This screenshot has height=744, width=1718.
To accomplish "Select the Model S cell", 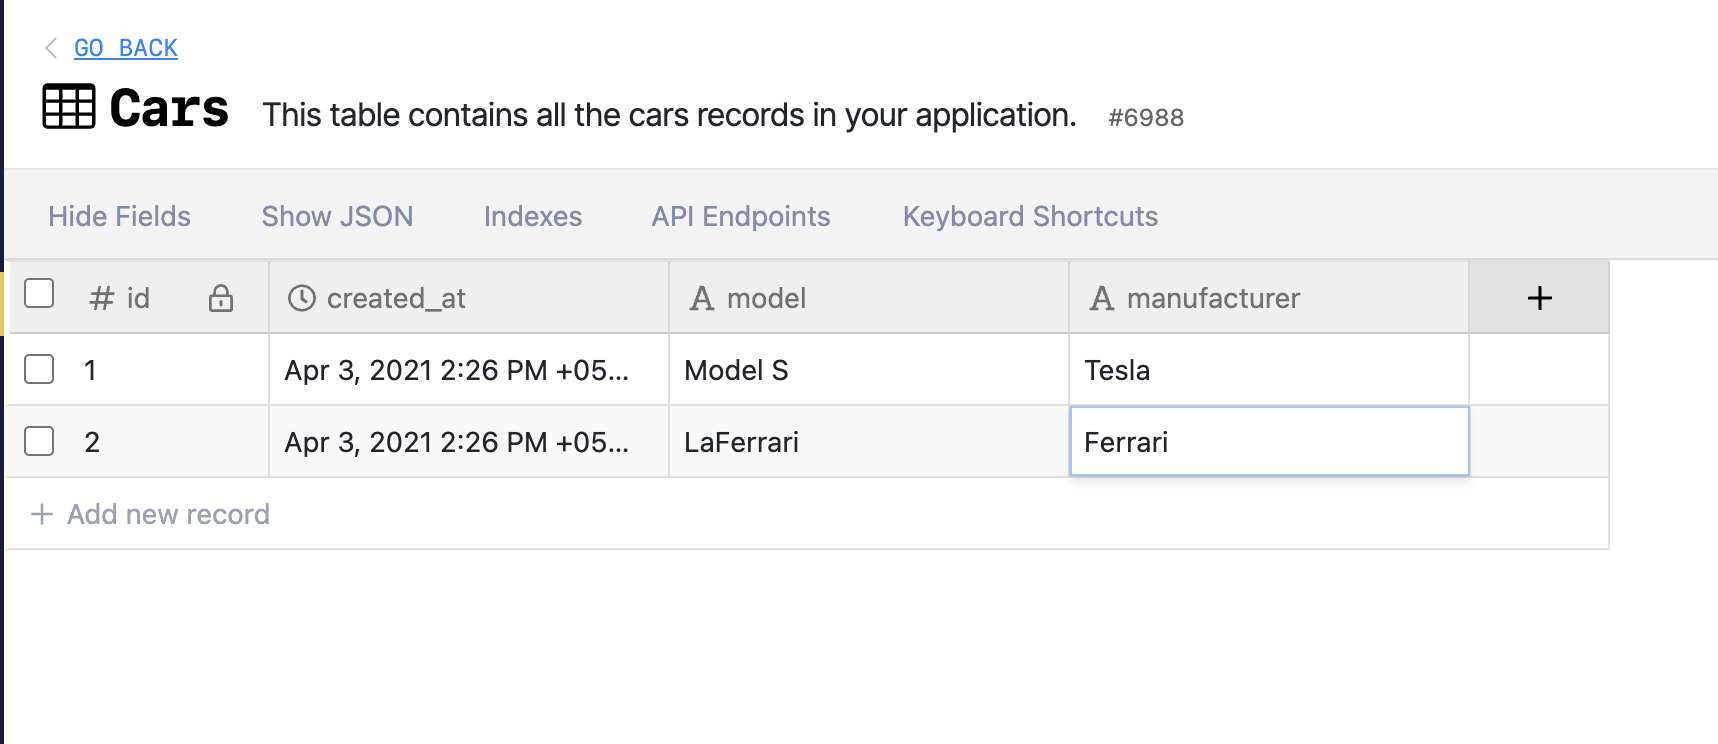I will (x=869, y=370).
